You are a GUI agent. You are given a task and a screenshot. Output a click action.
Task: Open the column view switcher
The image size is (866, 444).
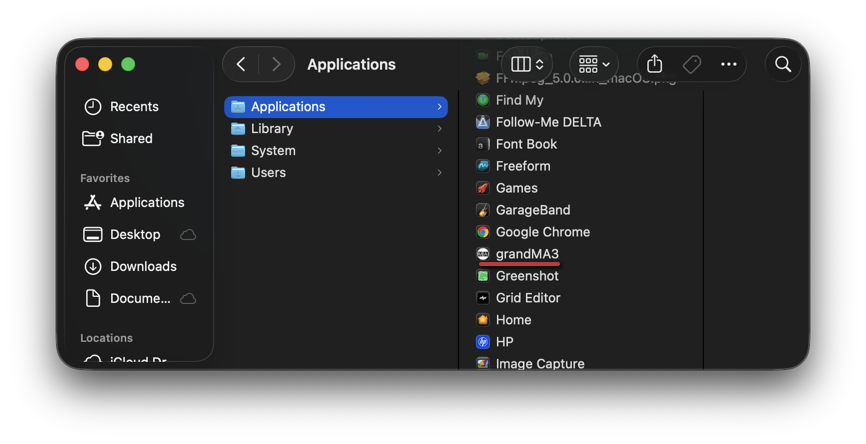[527, 65]
